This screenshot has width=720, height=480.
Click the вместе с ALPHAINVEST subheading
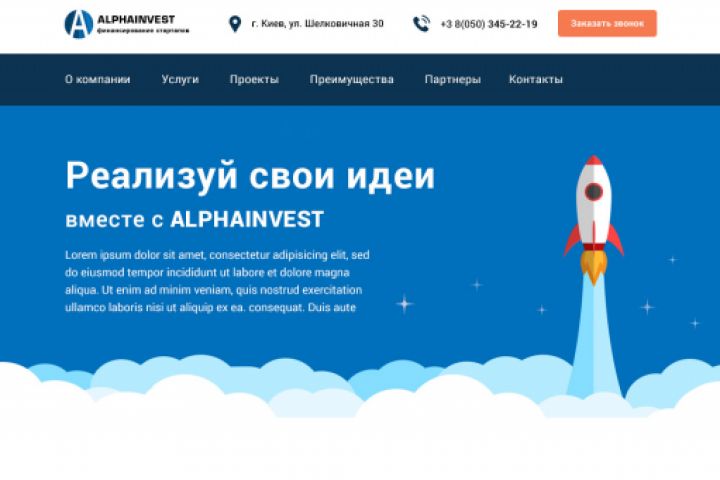(195, 219)
